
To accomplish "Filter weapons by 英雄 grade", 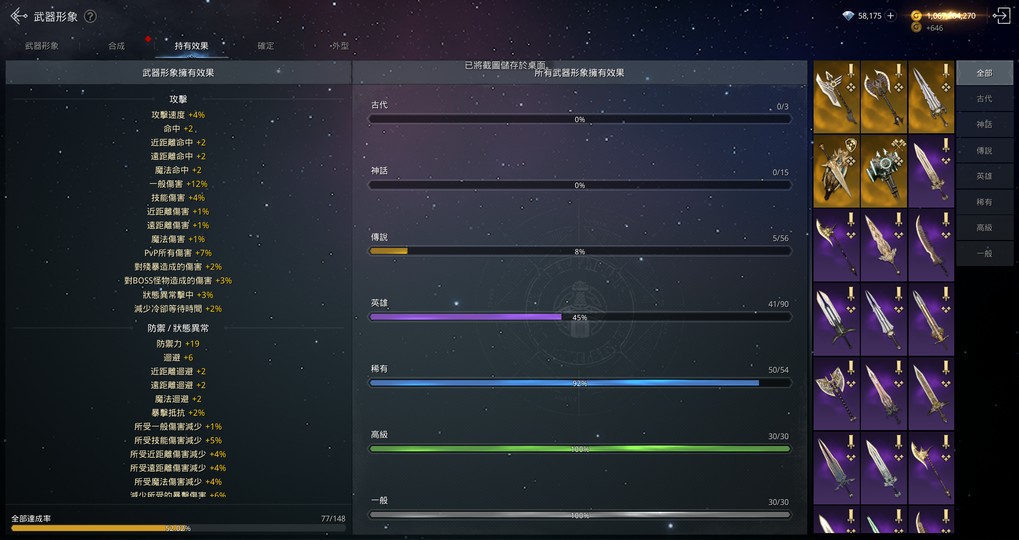I will coord(984,176).
